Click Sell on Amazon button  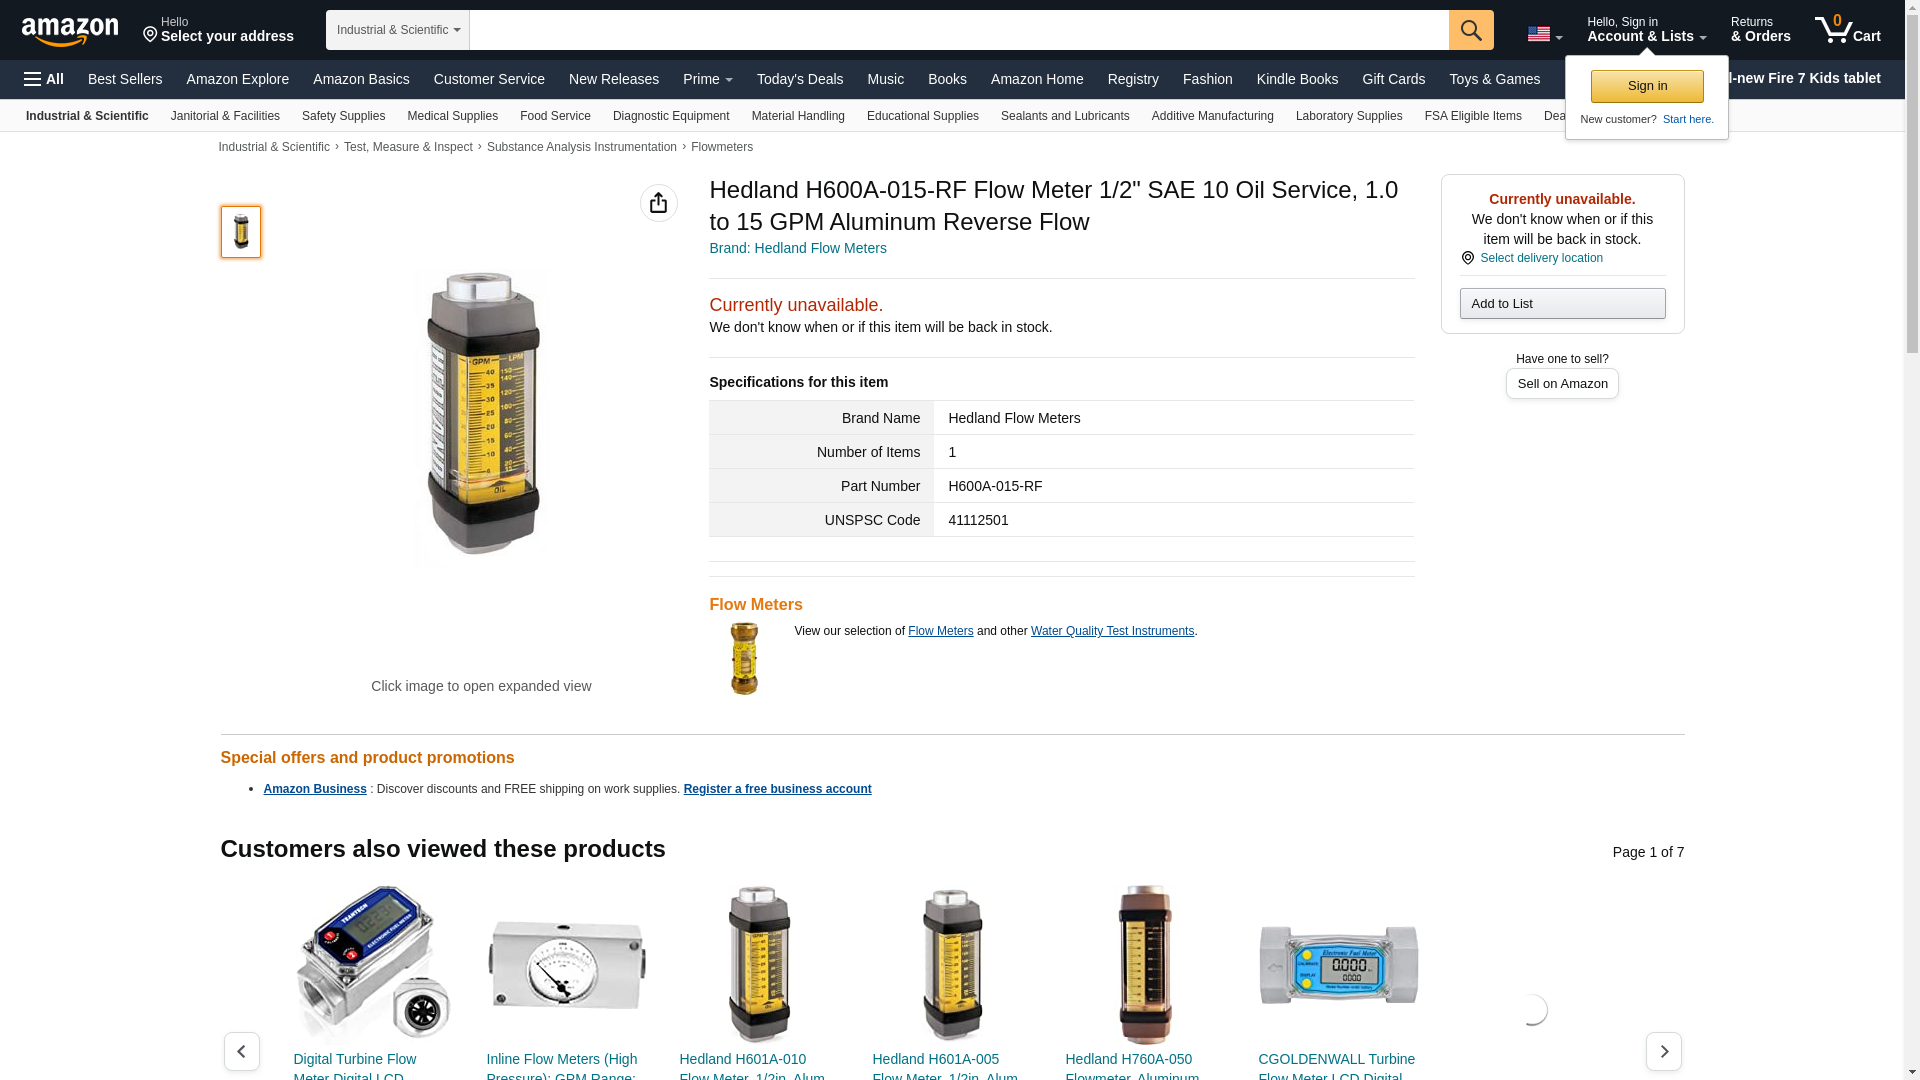pos(1562,384)
